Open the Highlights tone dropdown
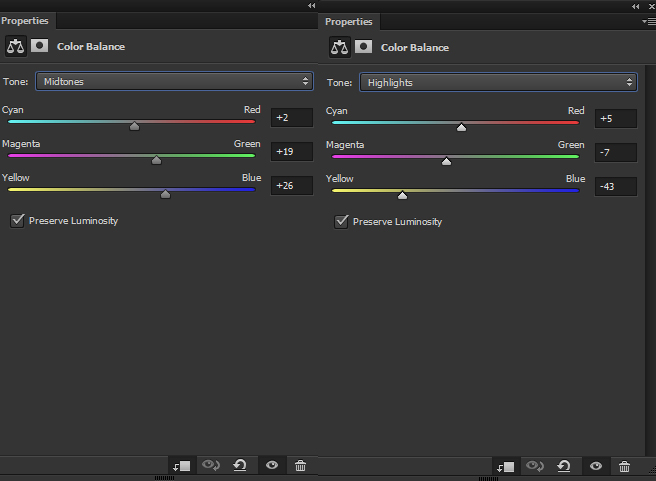The height and width of the screenshot is (481, 656). [x=499, y=82]
